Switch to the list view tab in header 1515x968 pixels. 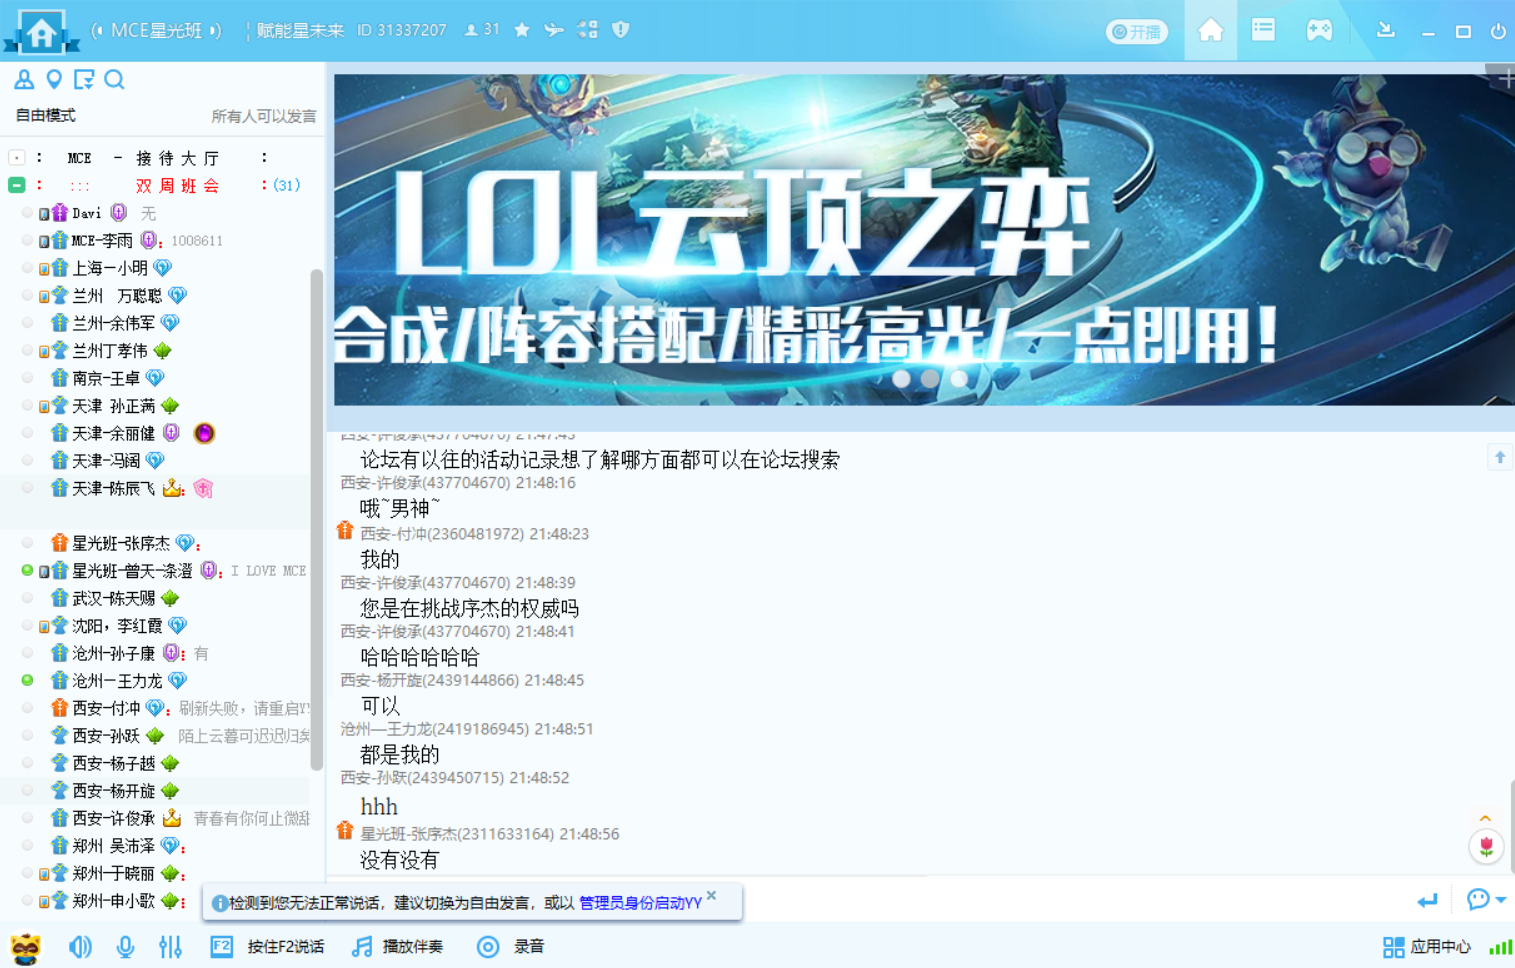click(1263, 30)
